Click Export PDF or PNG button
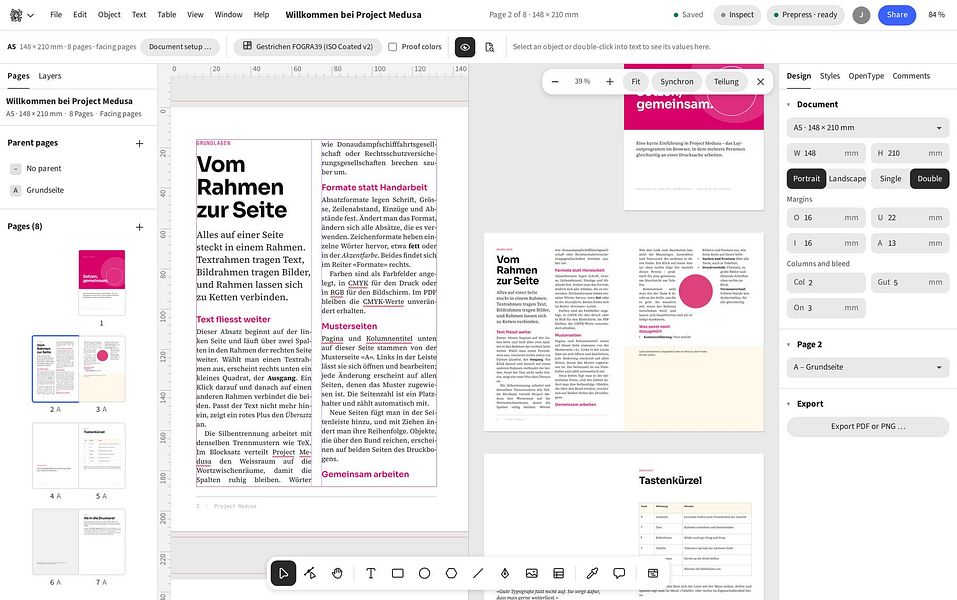Image resolution: width=957 pixels, height=600 pixels. 868,427
